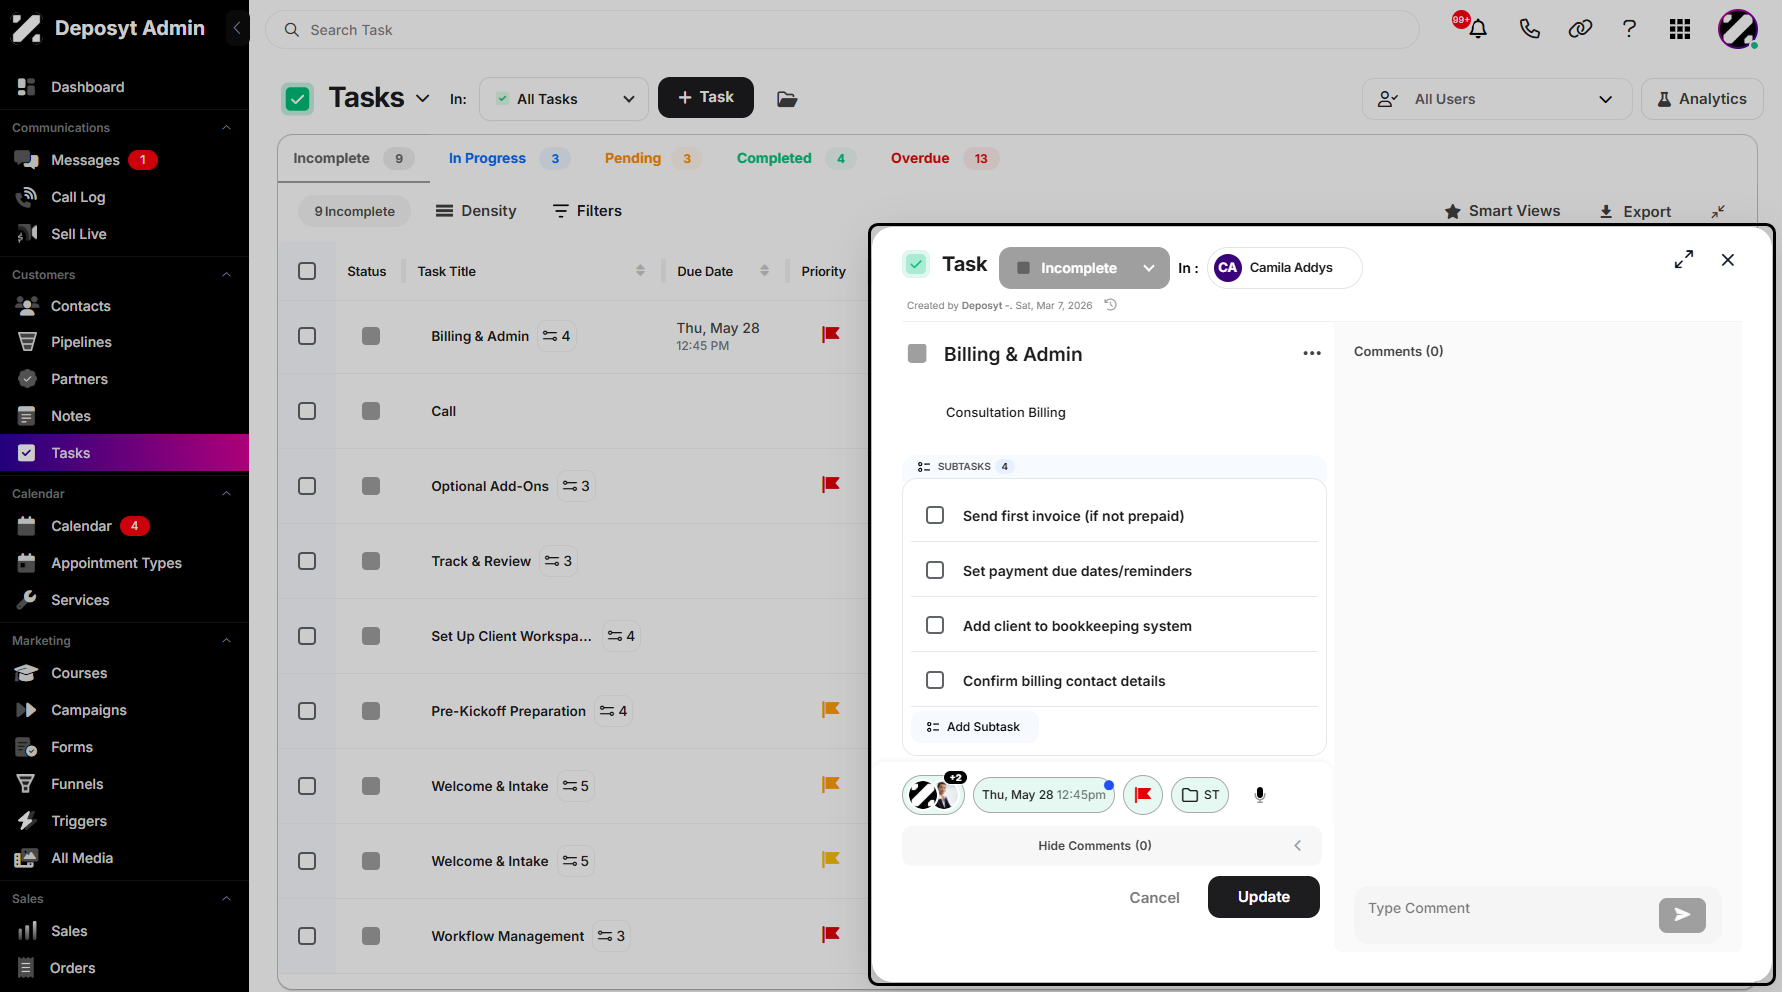Collapse the sidebar with the arrow
This screenshot has height=992, width=1782.
pos(237,28)
